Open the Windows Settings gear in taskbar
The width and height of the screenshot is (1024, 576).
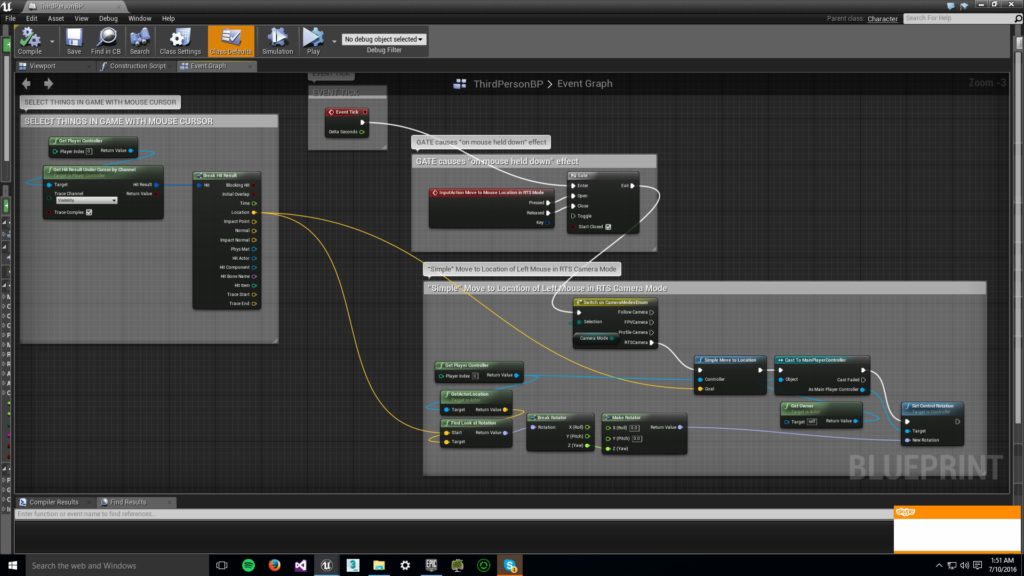pyautogui.click(x=405, y=565)
